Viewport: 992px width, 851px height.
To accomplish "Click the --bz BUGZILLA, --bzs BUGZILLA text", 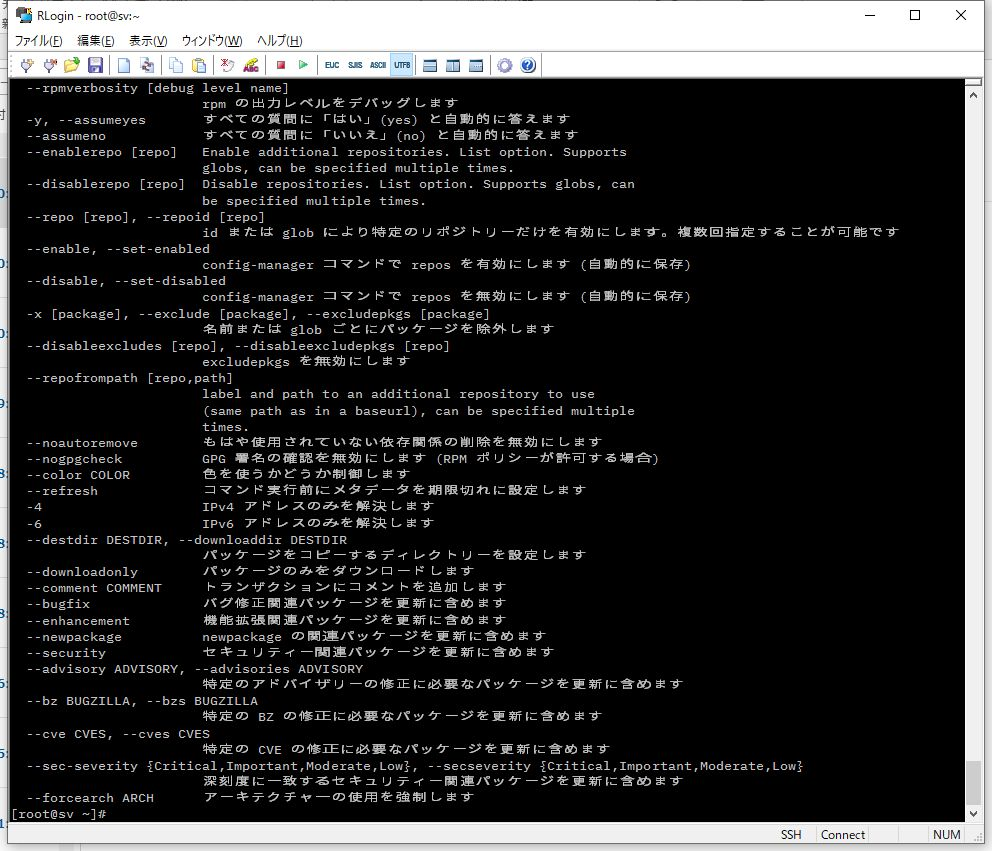I will click(x=142, y=701).
